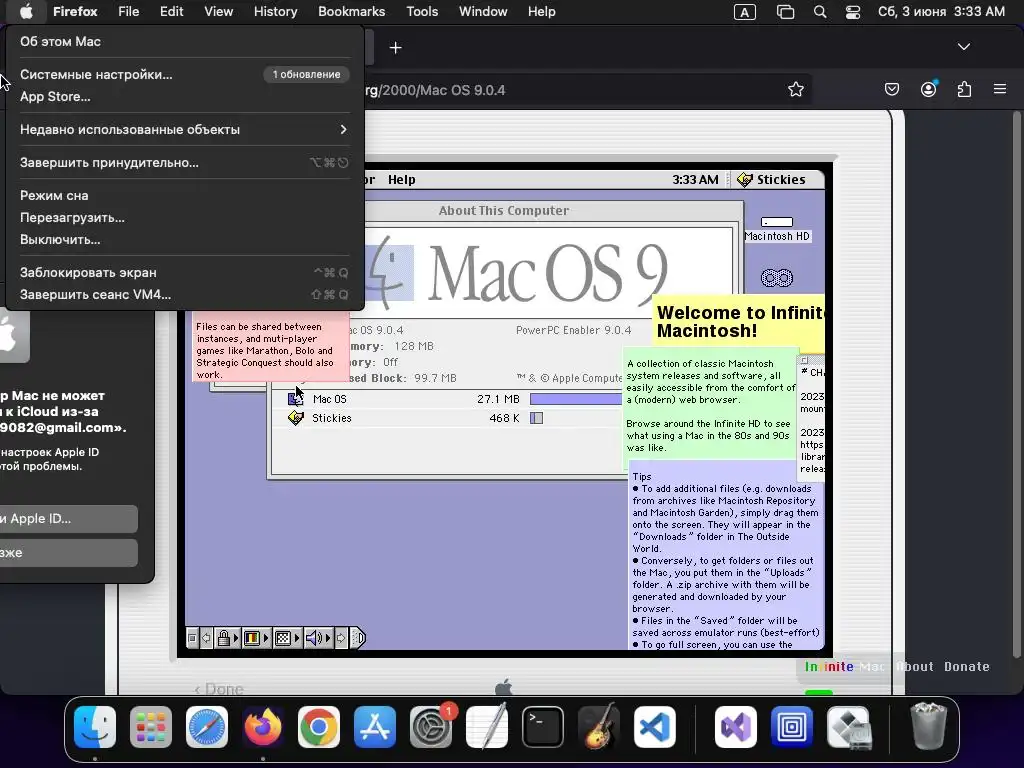Click Stage Manager windows icon in menu bar
This screenshot has width=1024, height=768.
point(785,12)
